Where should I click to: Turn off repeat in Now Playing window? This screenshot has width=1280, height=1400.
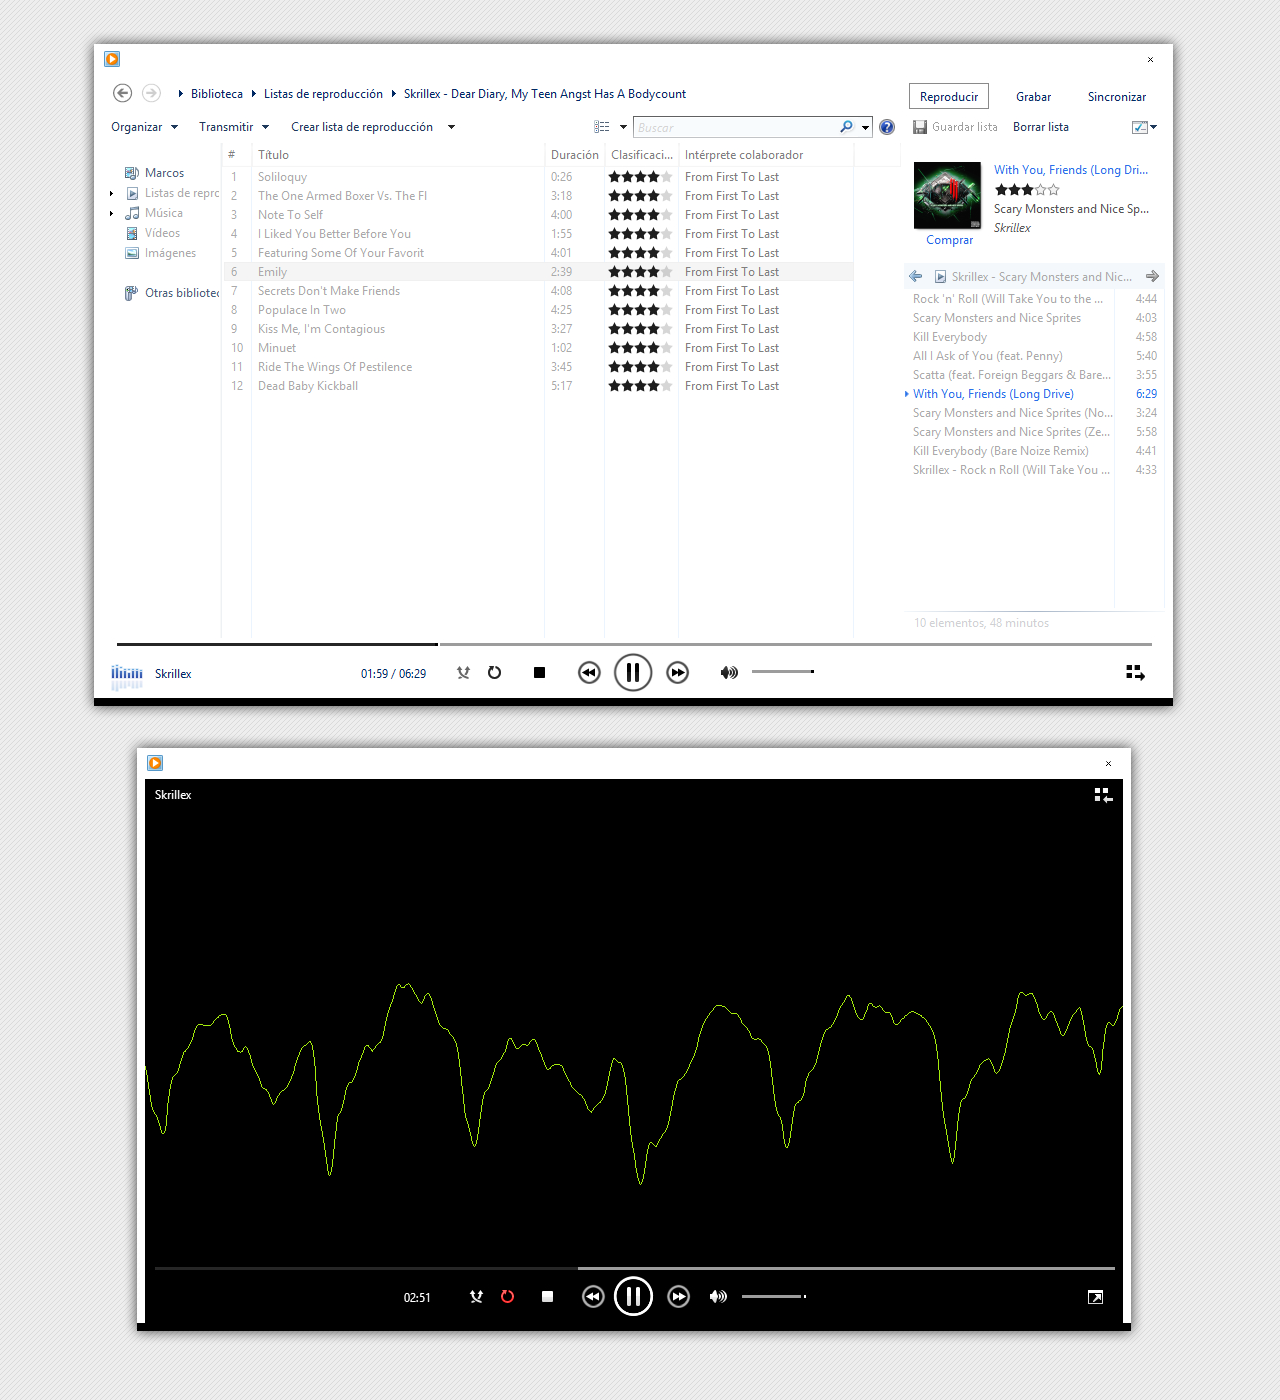point(507,1297)
